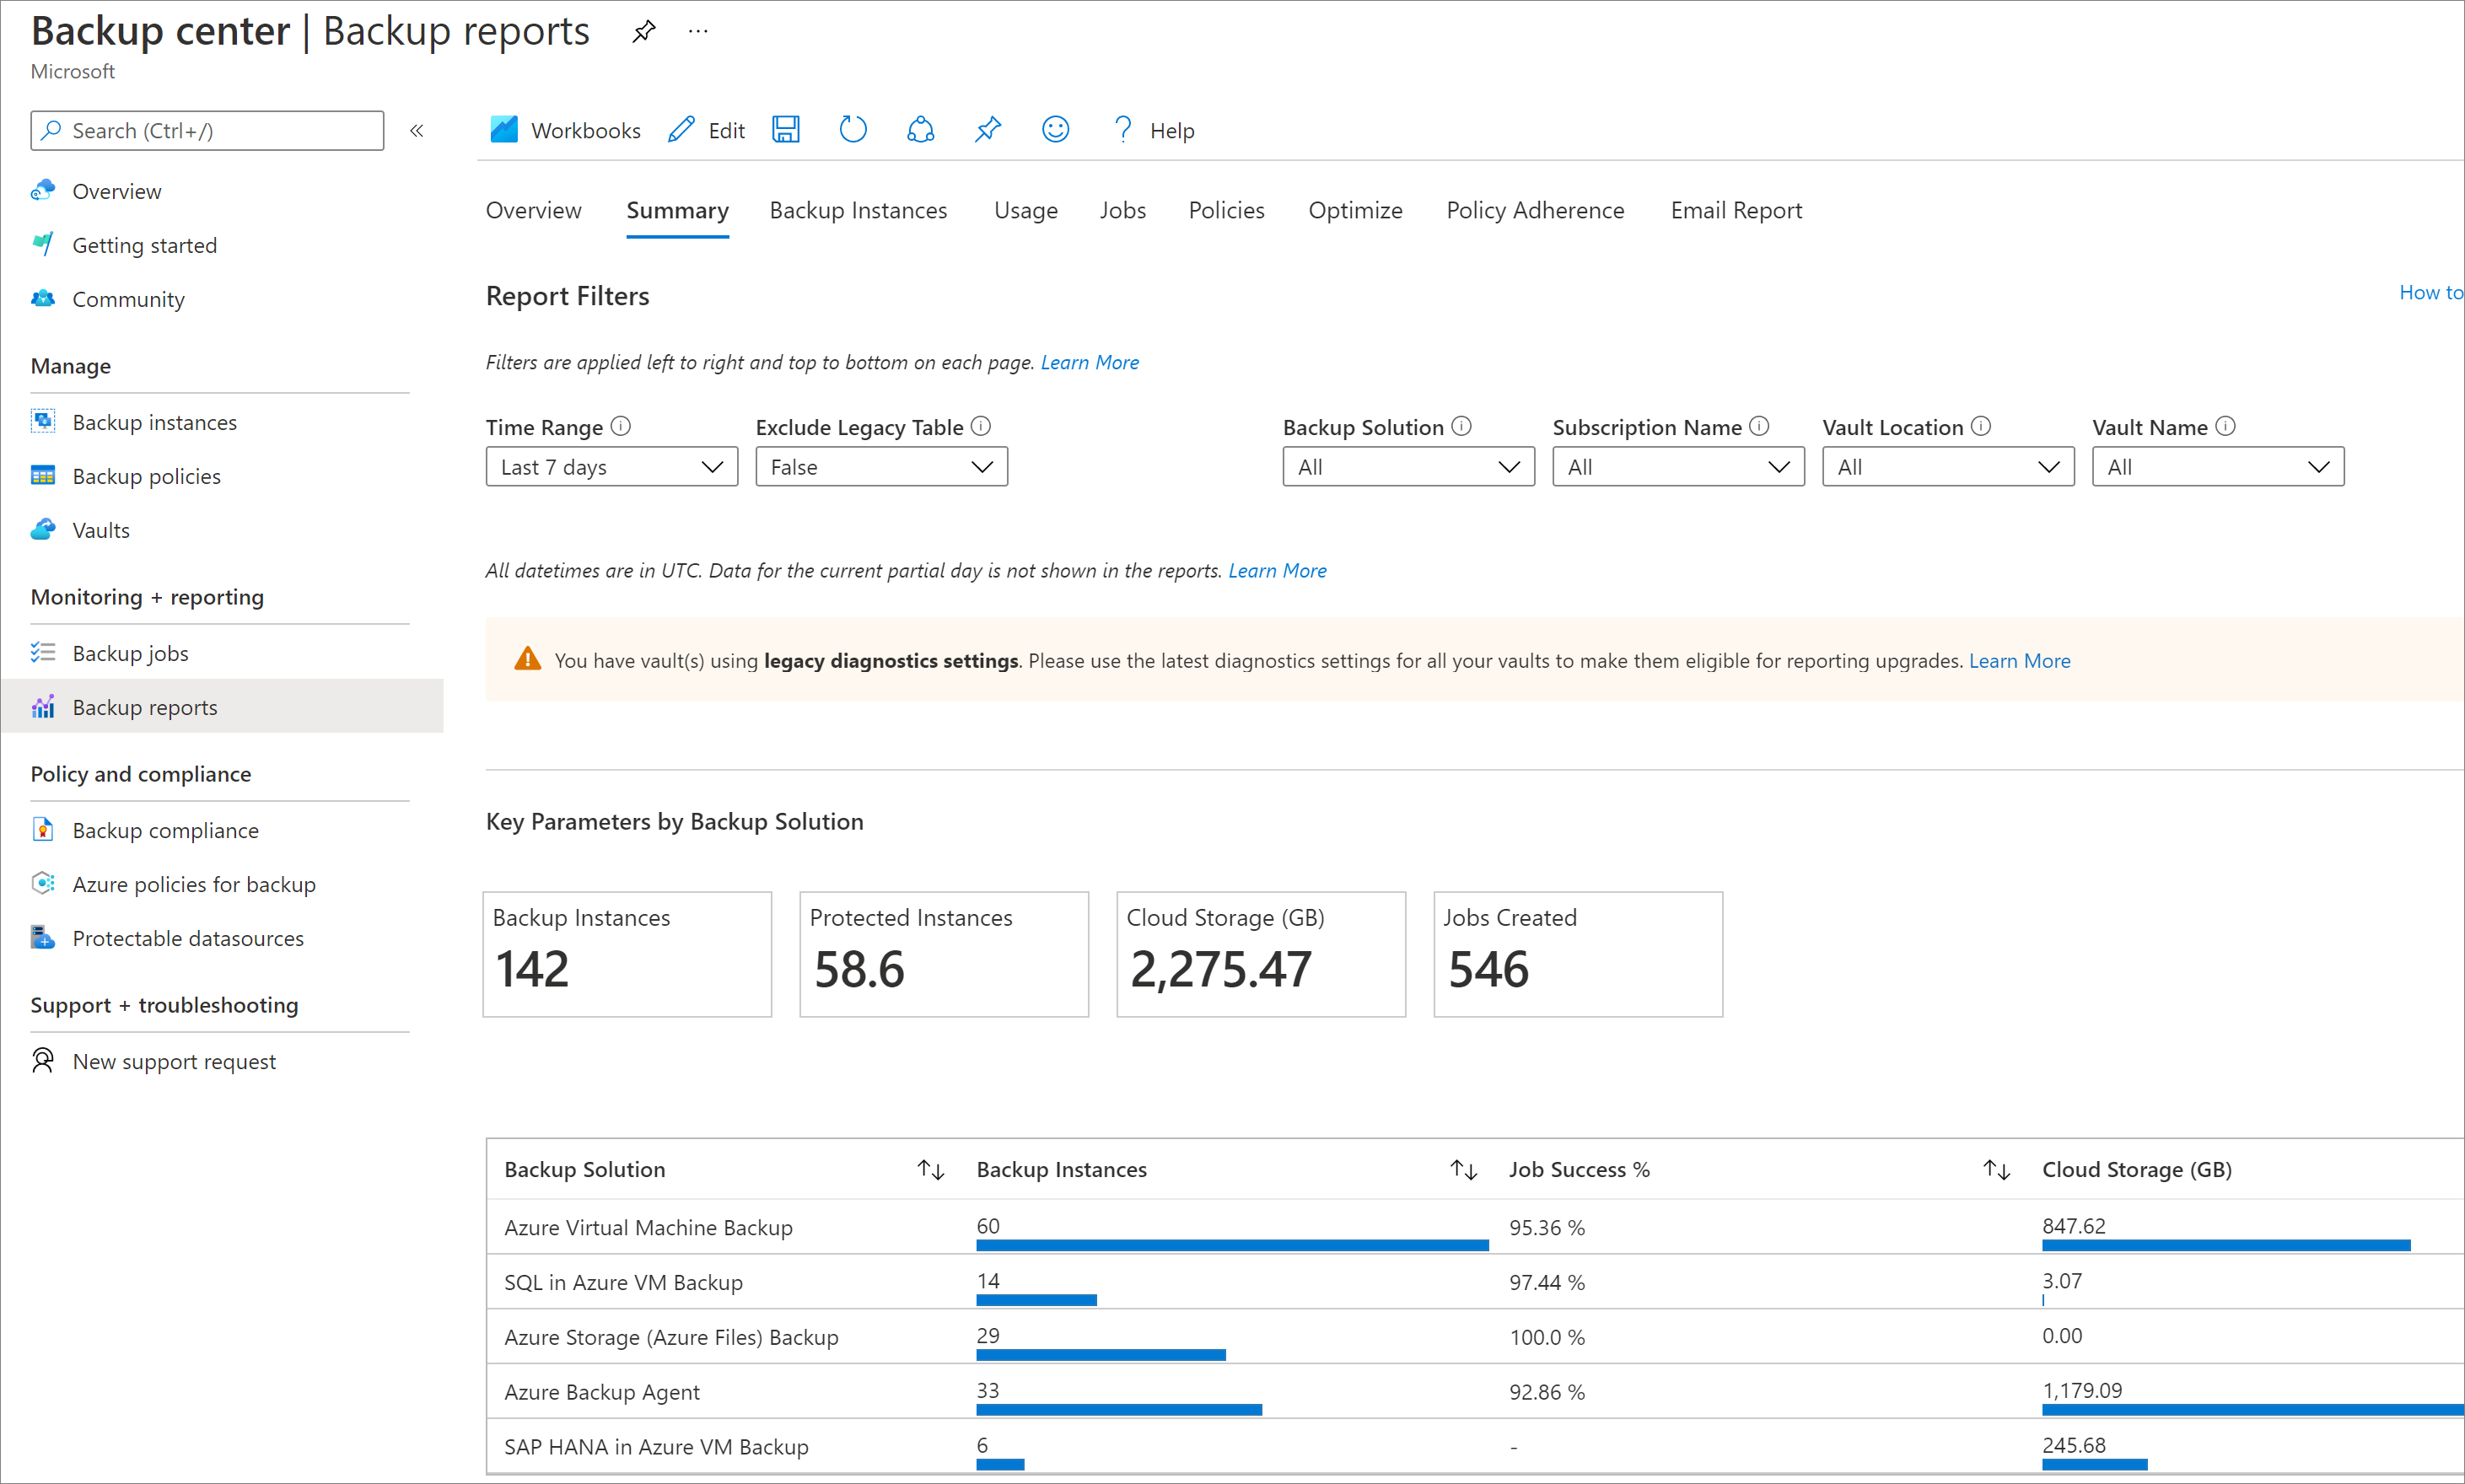2465x1484 pixels.
Task: Expand the Time Range dropdown
Action: click(x=605, y=465)
